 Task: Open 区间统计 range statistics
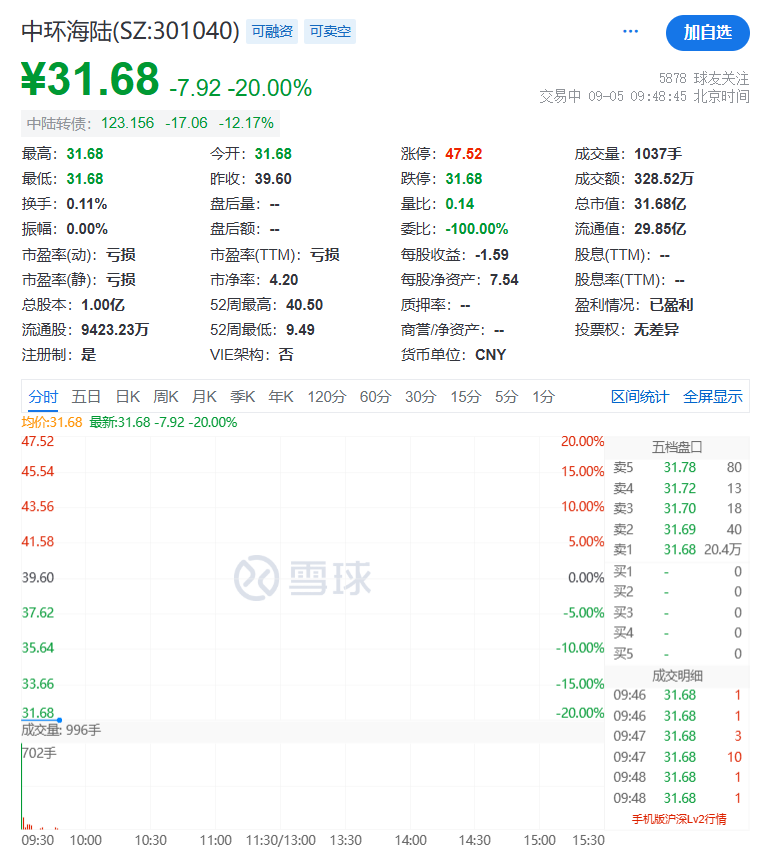point(640,397)
